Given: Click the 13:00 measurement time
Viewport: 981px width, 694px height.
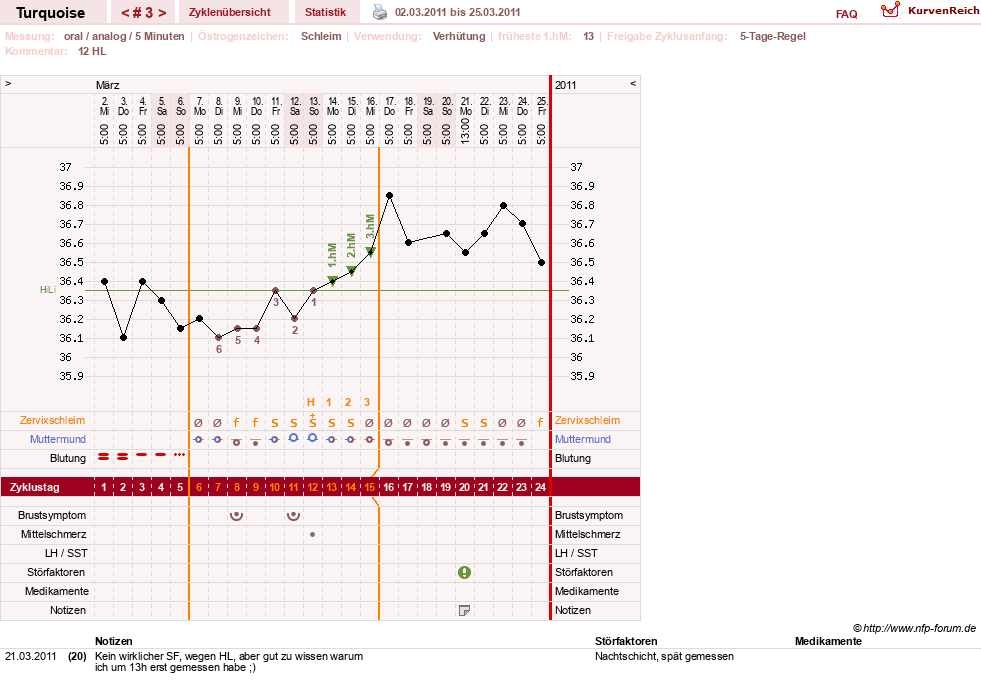Looking at the screenshot, I should point(465,131).
